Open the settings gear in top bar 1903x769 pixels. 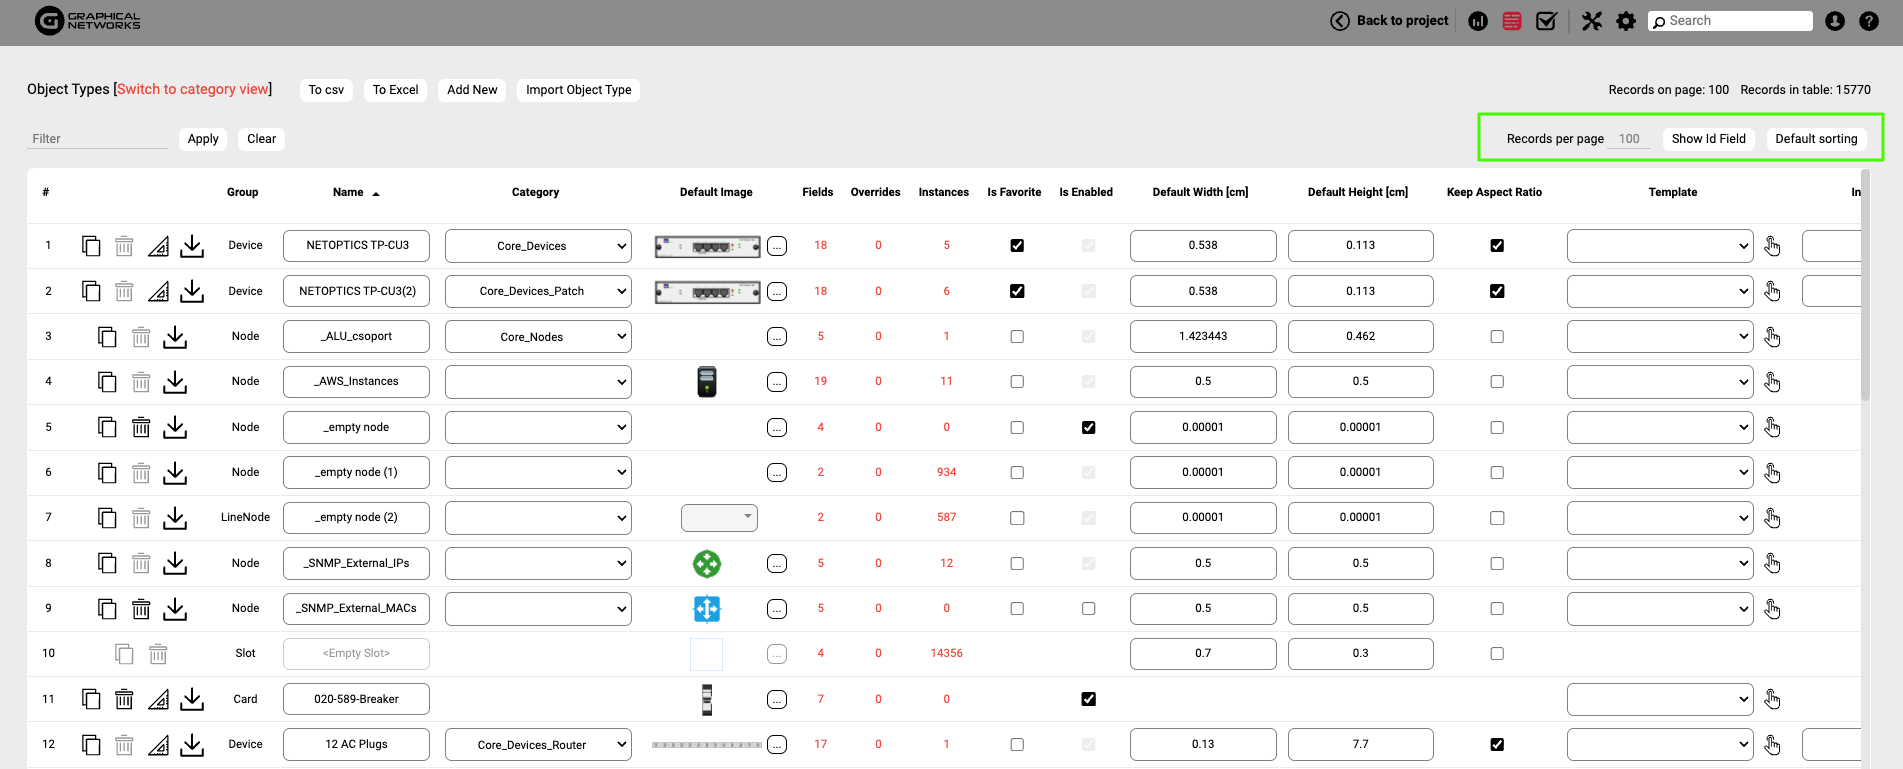(x=1626, y=21)
